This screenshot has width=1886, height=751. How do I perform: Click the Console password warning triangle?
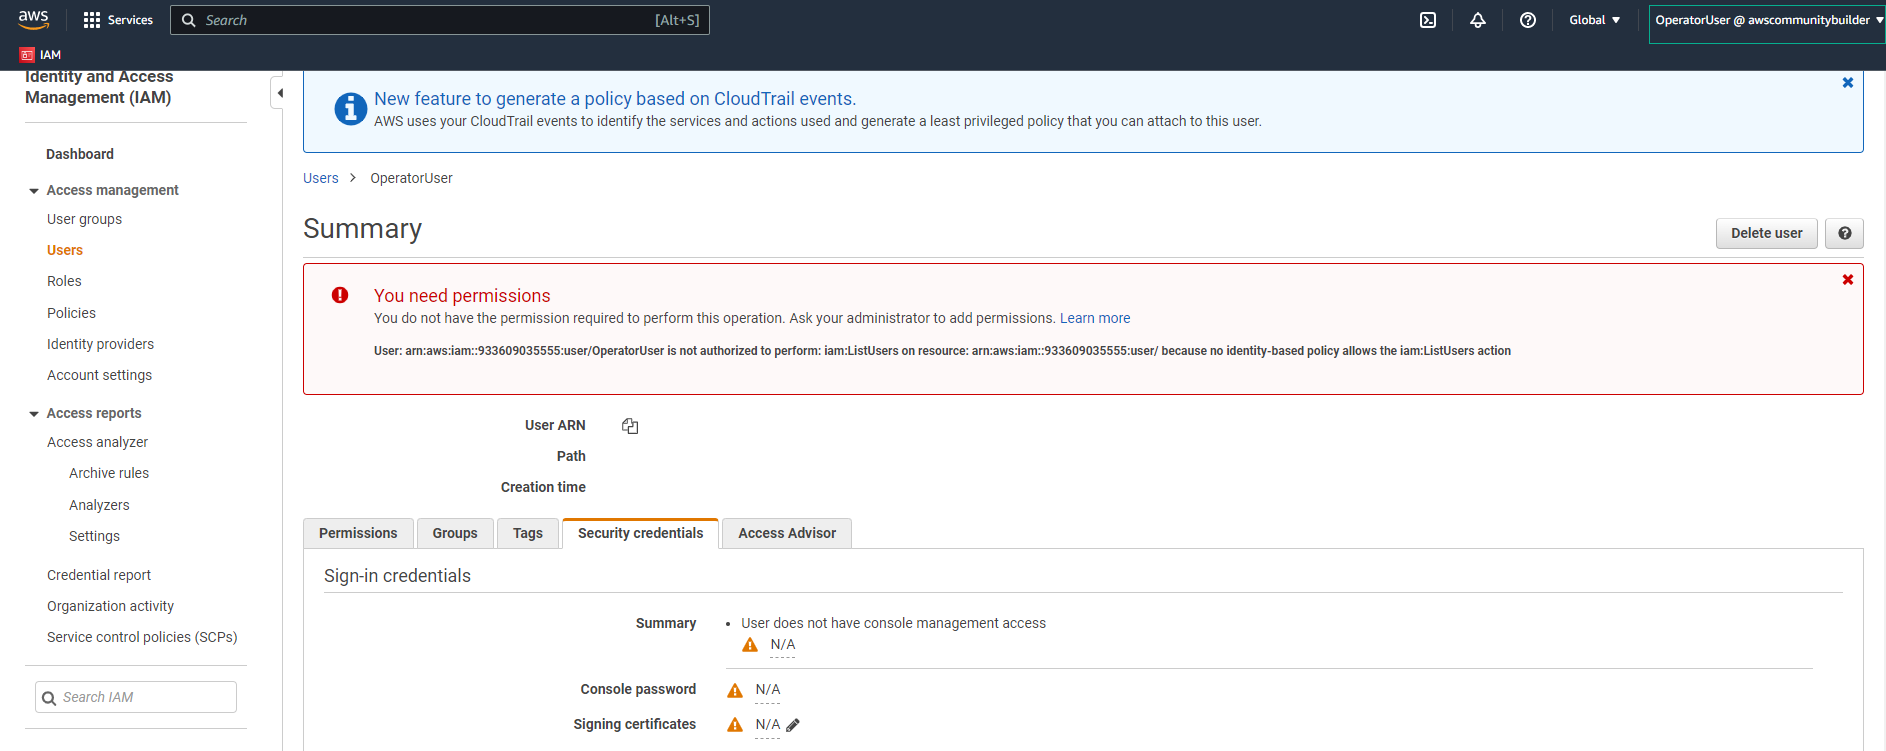click(x=735, y=690)
